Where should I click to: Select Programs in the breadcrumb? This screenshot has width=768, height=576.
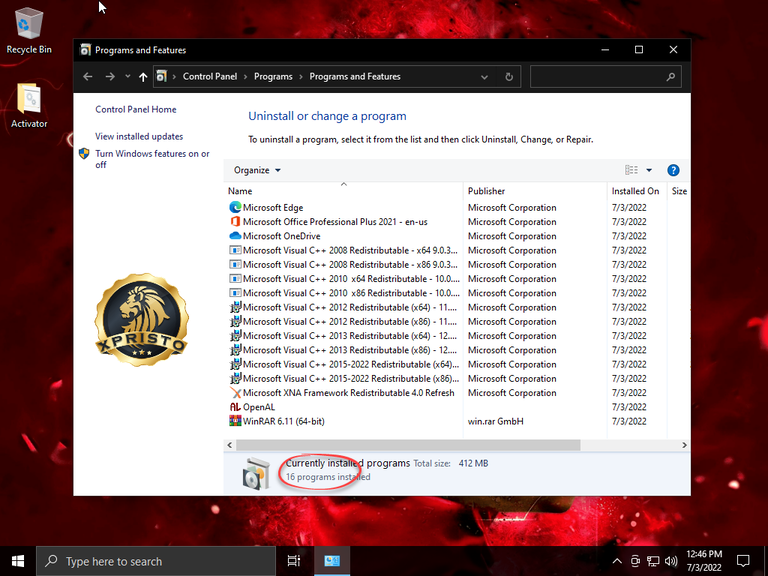coord(273,76)
